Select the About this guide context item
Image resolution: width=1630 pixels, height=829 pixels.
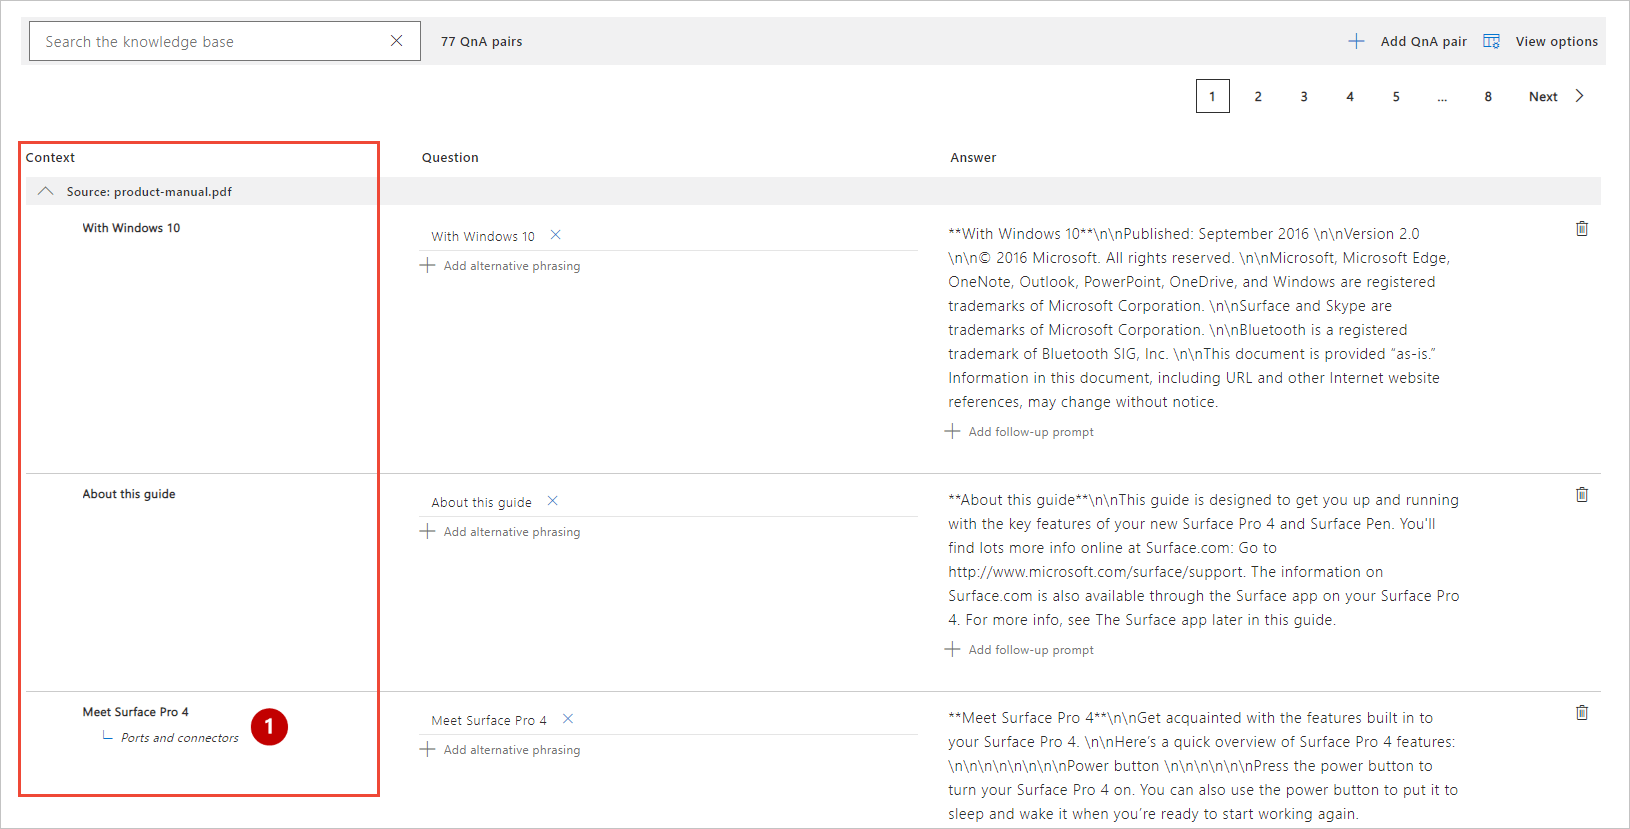[129, 494]
